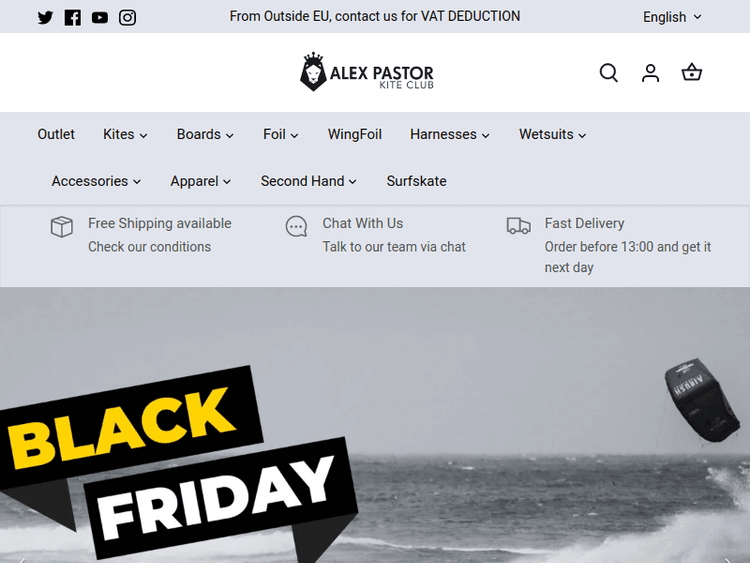This screenshot has height=563, width=750.
Task: Click the free shipping box icon
Action: tap(62, 226)
